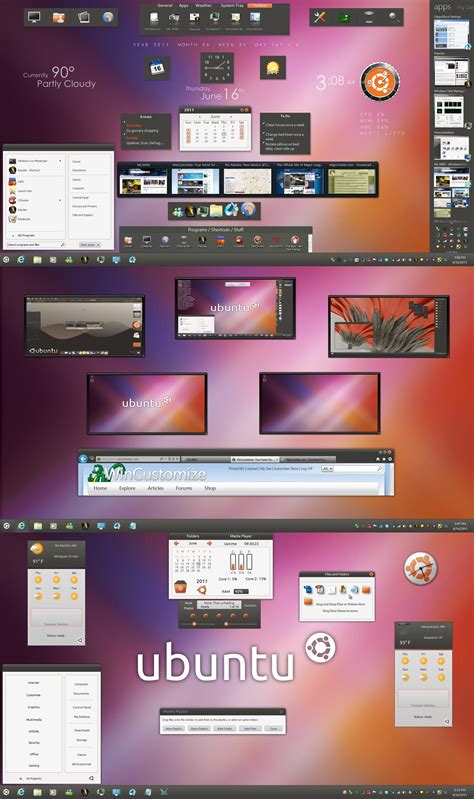Click Close in the Modify Playlist dialog
Viewport: 474px width, 799px height.
[x=273, y=729]
